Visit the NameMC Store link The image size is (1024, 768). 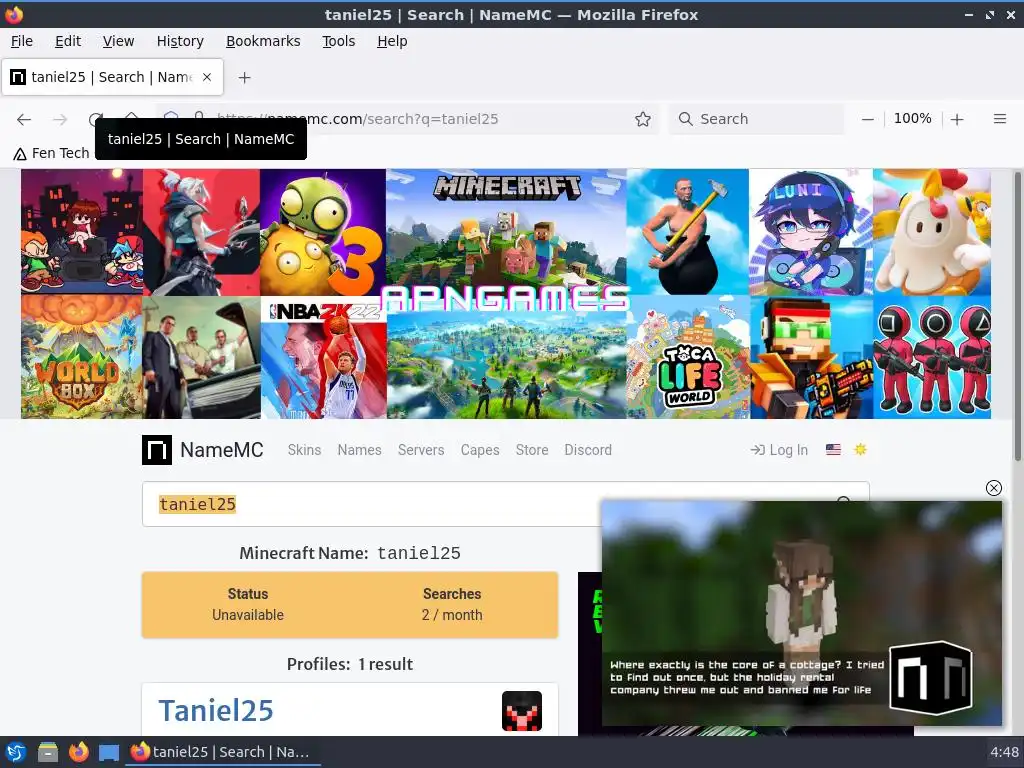532,450
